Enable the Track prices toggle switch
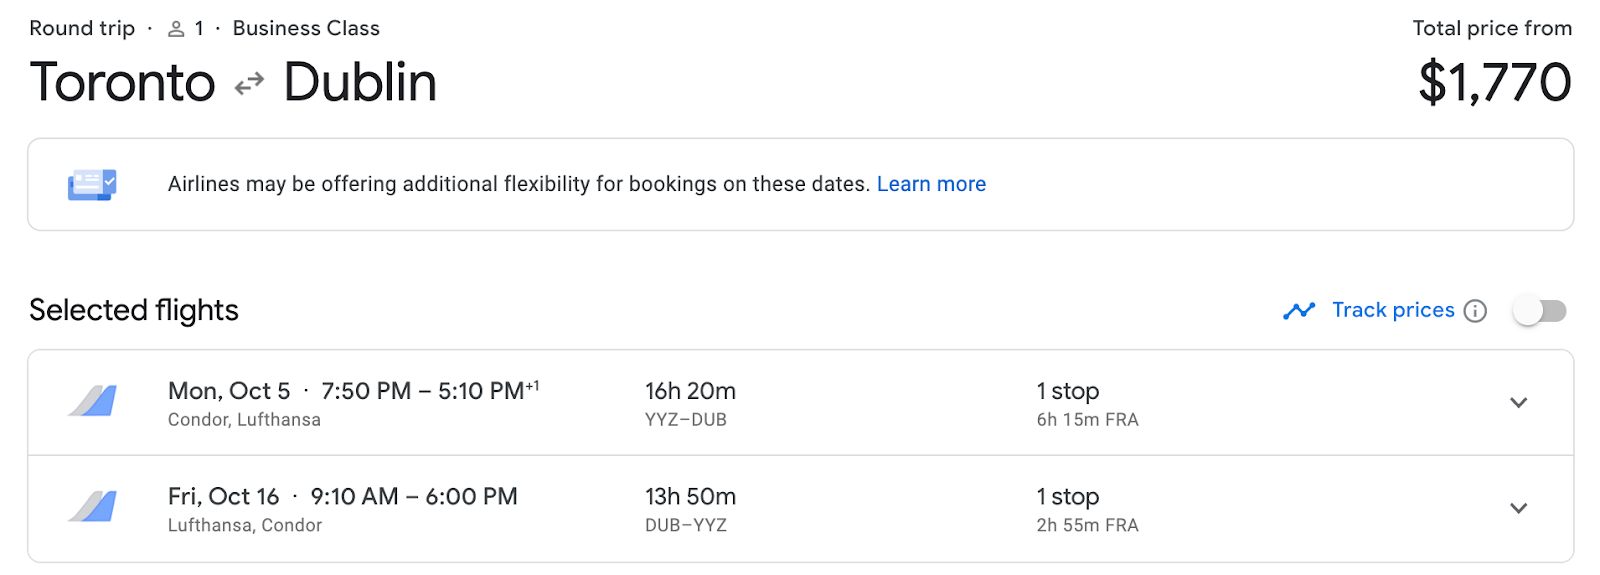1600x575 pixels. (1540, 311)
